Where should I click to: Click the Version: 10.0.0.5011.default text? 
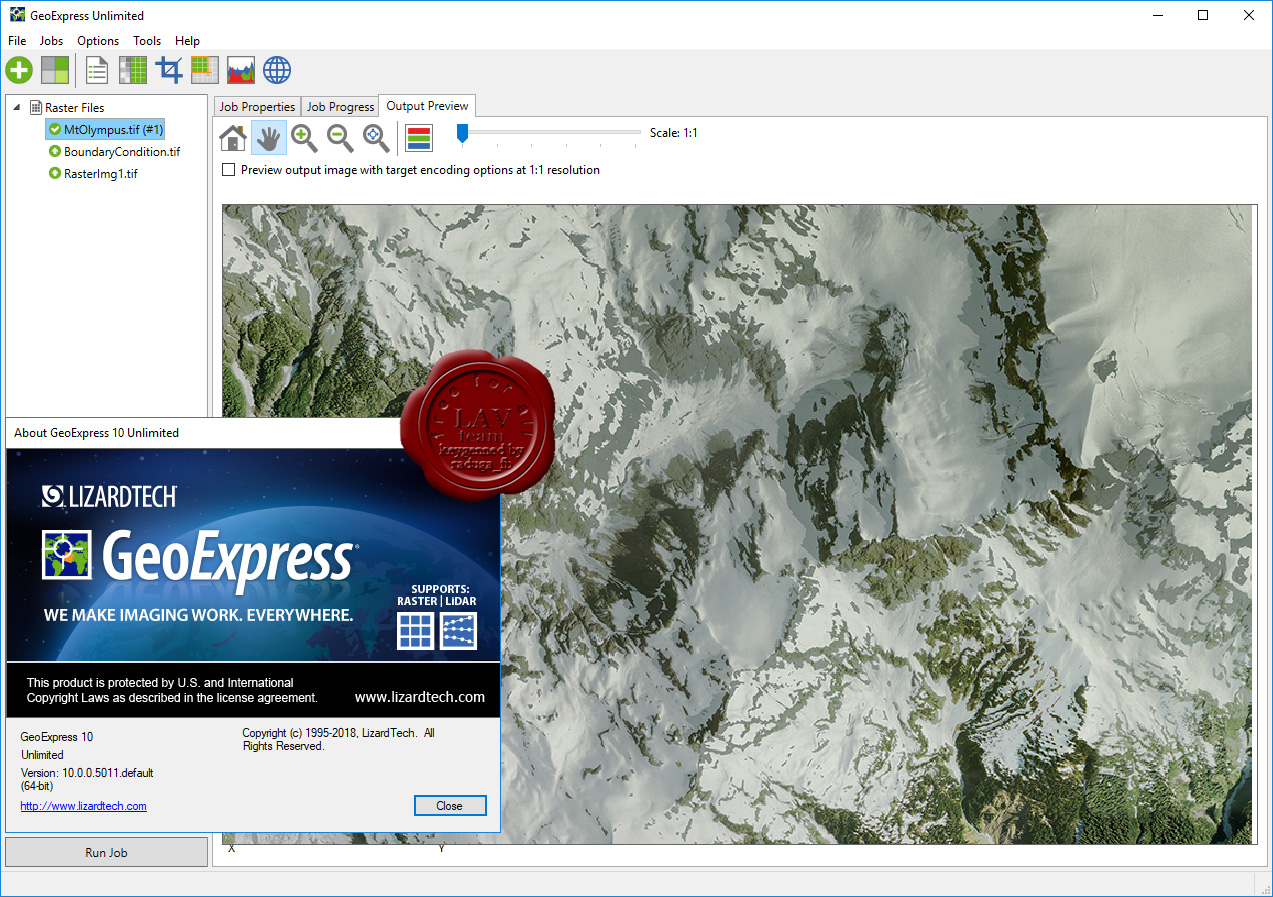[87, 773]
